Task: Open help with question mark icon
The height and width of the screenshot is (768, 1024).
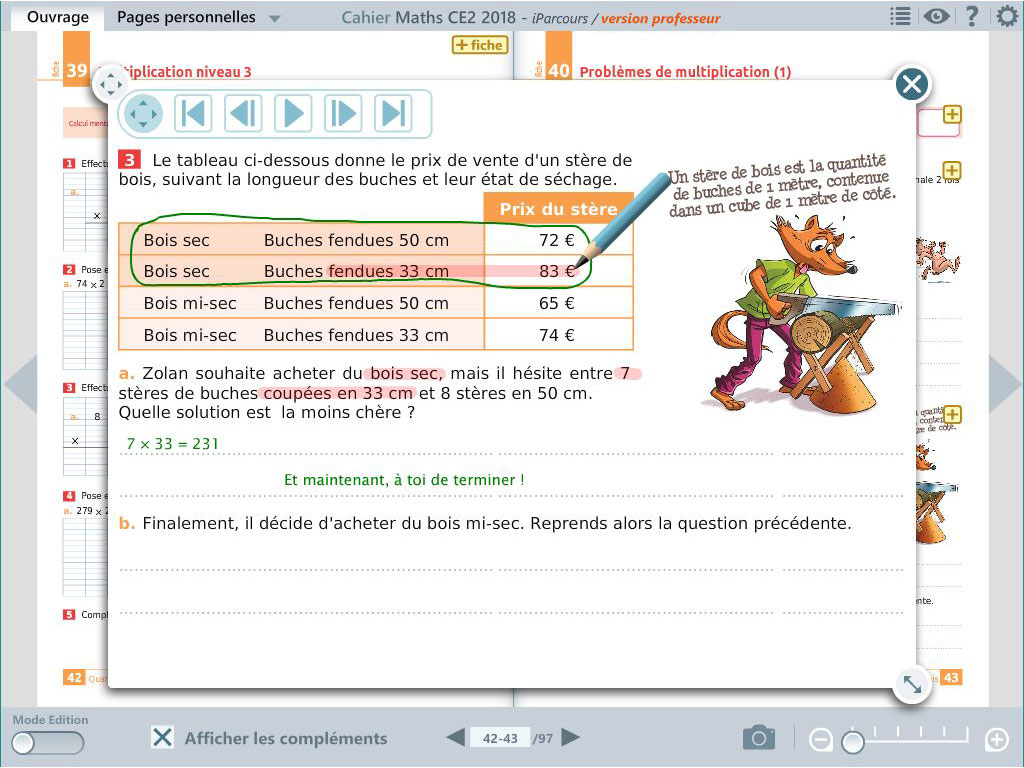Action: coord(971,17)
